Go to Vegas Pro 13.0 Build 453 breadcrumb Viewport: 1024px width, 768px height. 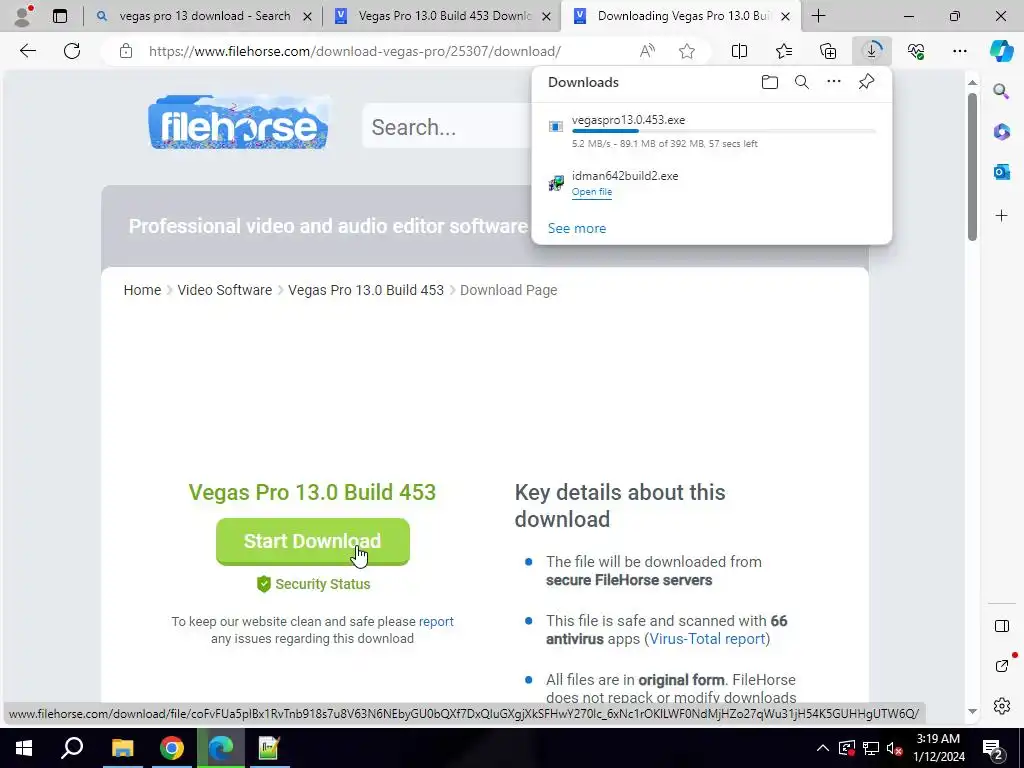pyautogui.click(x=366, y=290)
